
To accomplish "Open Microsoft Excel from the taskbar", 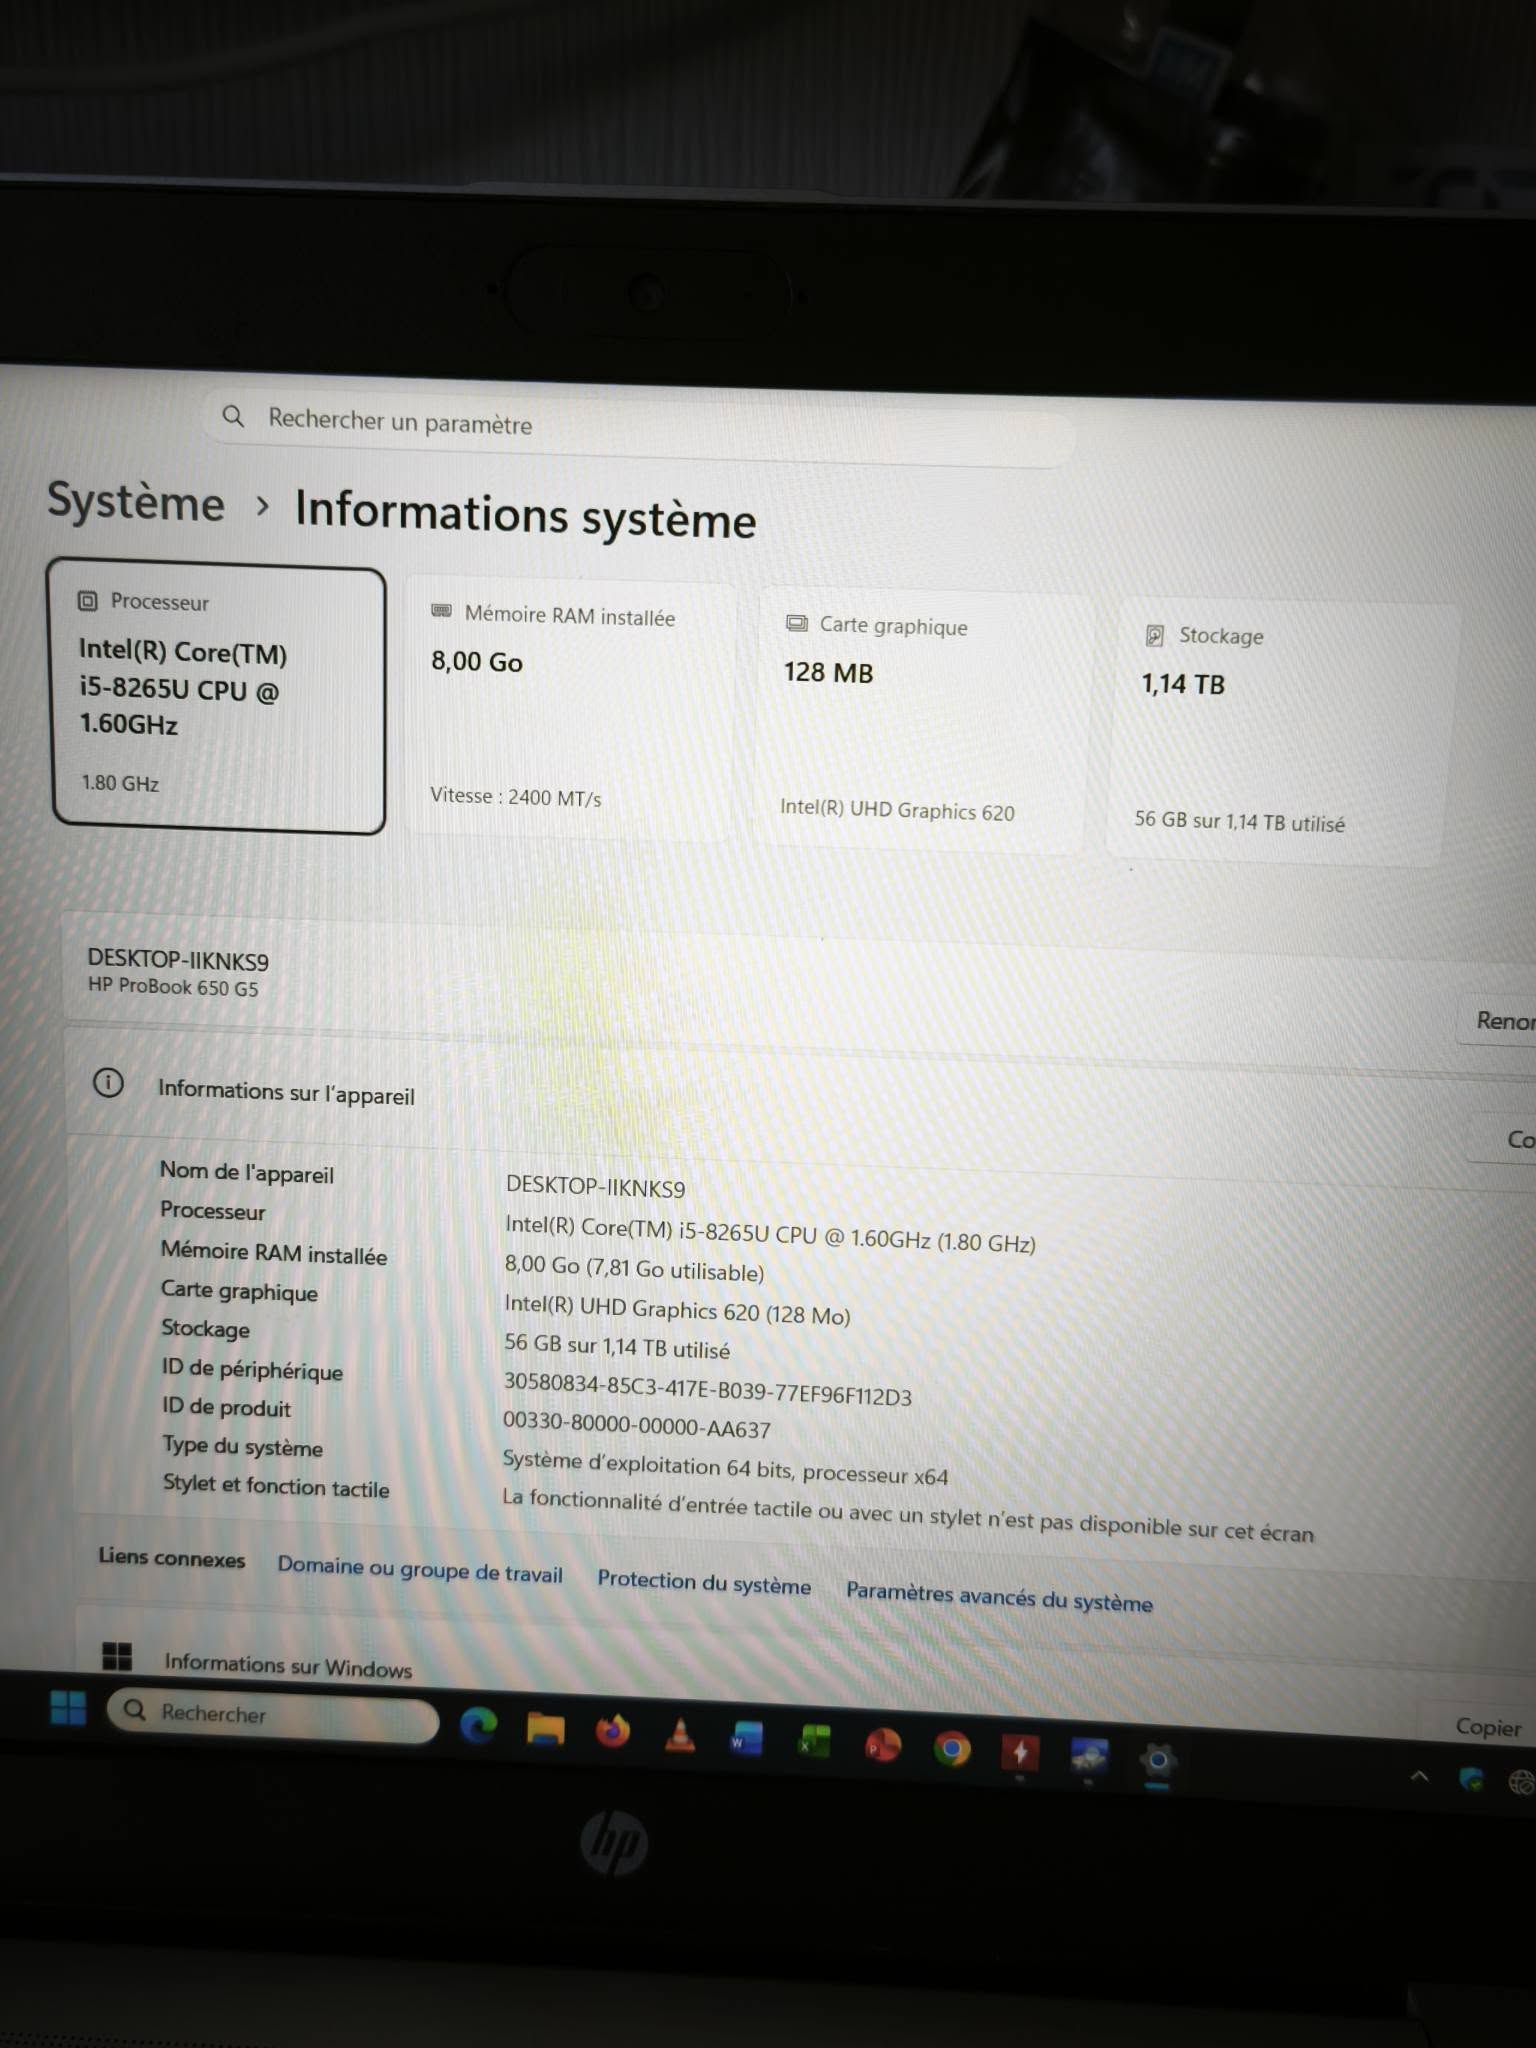I will click(x=814, y=1741).
